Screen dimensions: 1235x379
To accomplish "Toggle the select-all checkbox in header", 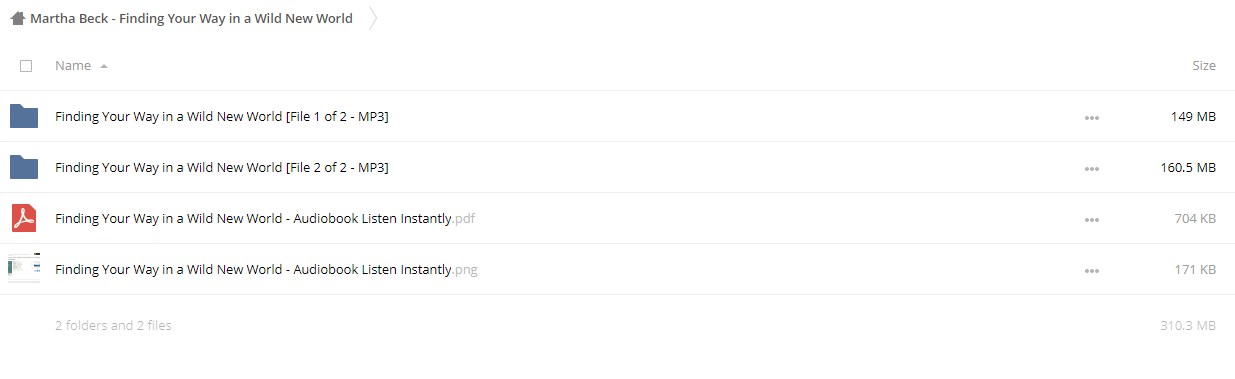I will [26, 66].
